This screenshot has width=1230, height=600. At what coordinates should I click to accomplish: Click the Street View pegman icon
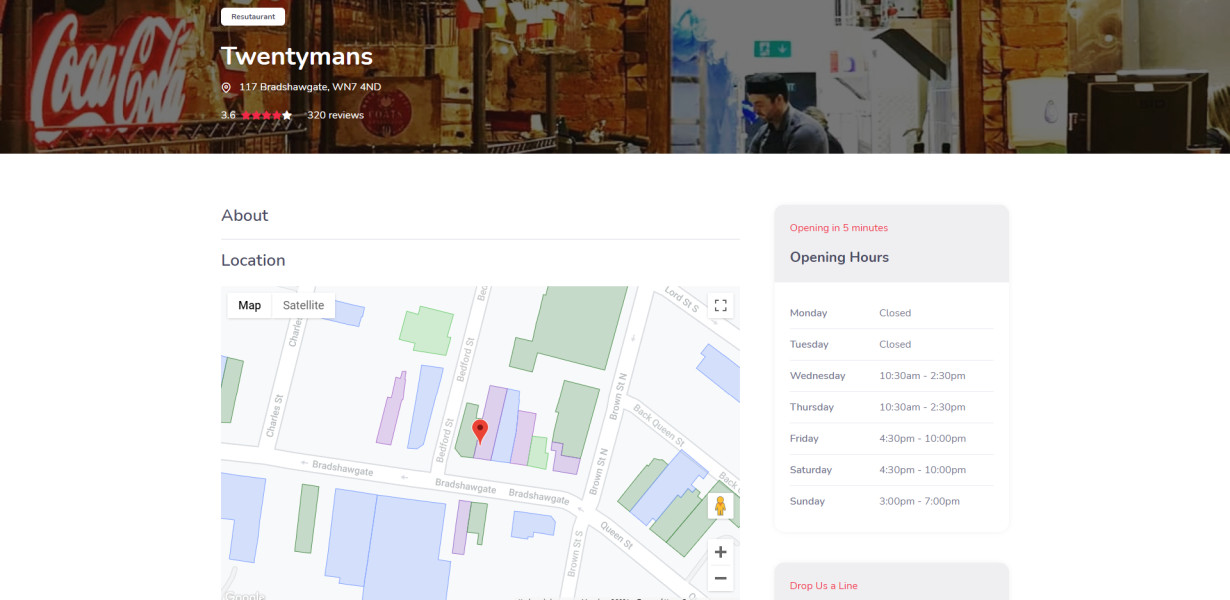point(720,506)
